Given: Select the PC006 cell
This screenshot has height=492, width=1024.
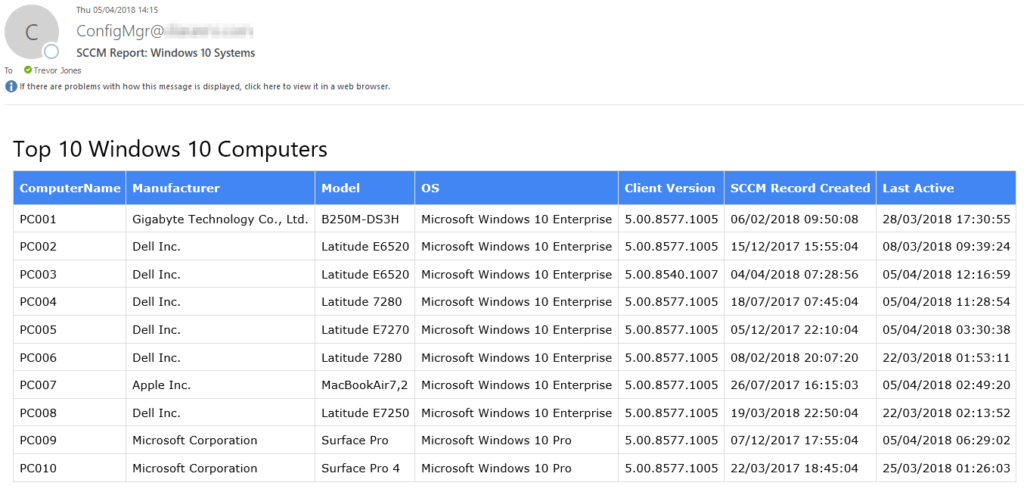Looking at the screenshot, I should (x=70, y=357).
